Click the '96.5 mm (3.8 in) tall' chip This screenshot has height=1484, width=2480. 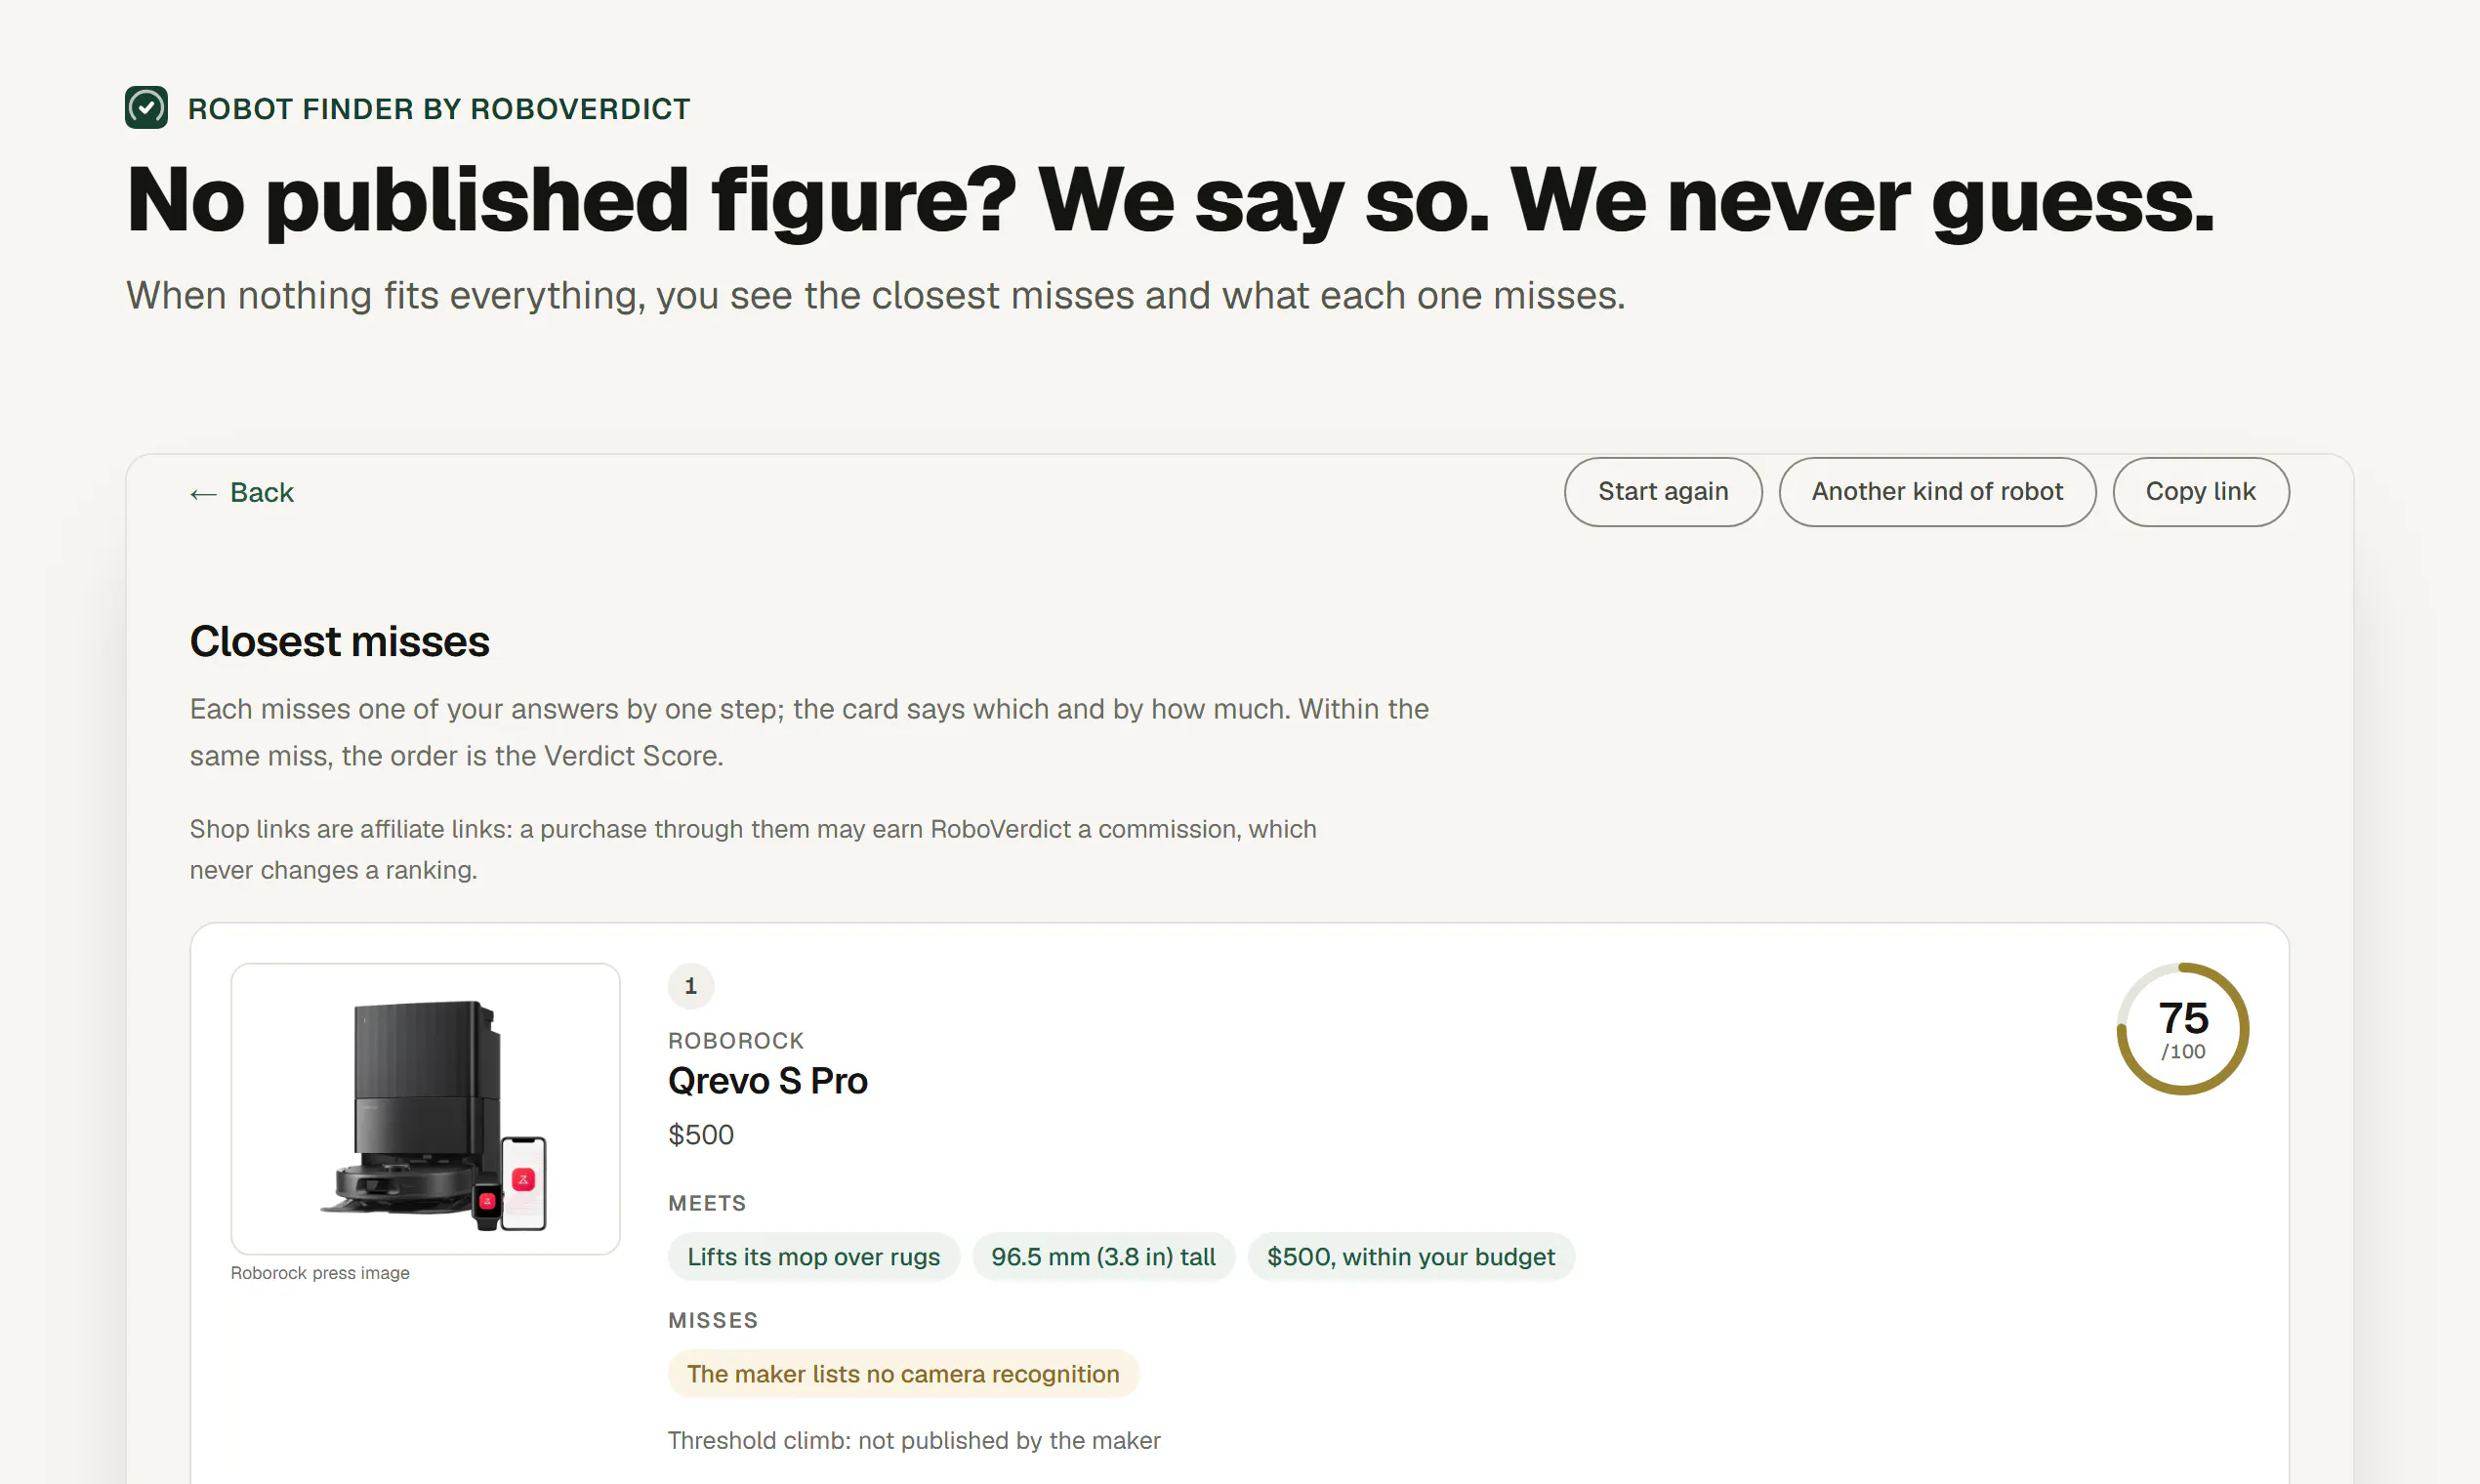tap(1103, 1257)
